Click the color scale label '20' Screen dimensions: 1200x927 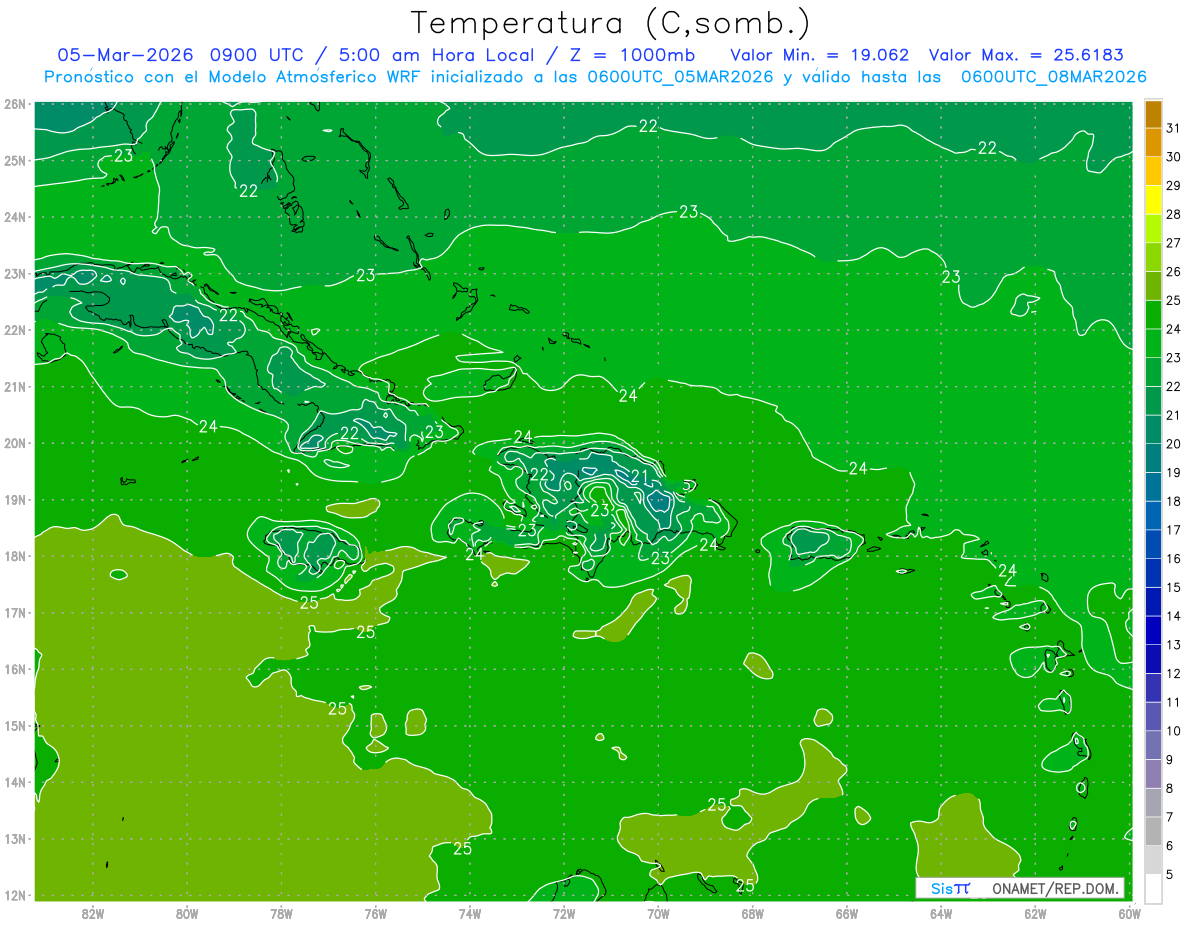1174,444
